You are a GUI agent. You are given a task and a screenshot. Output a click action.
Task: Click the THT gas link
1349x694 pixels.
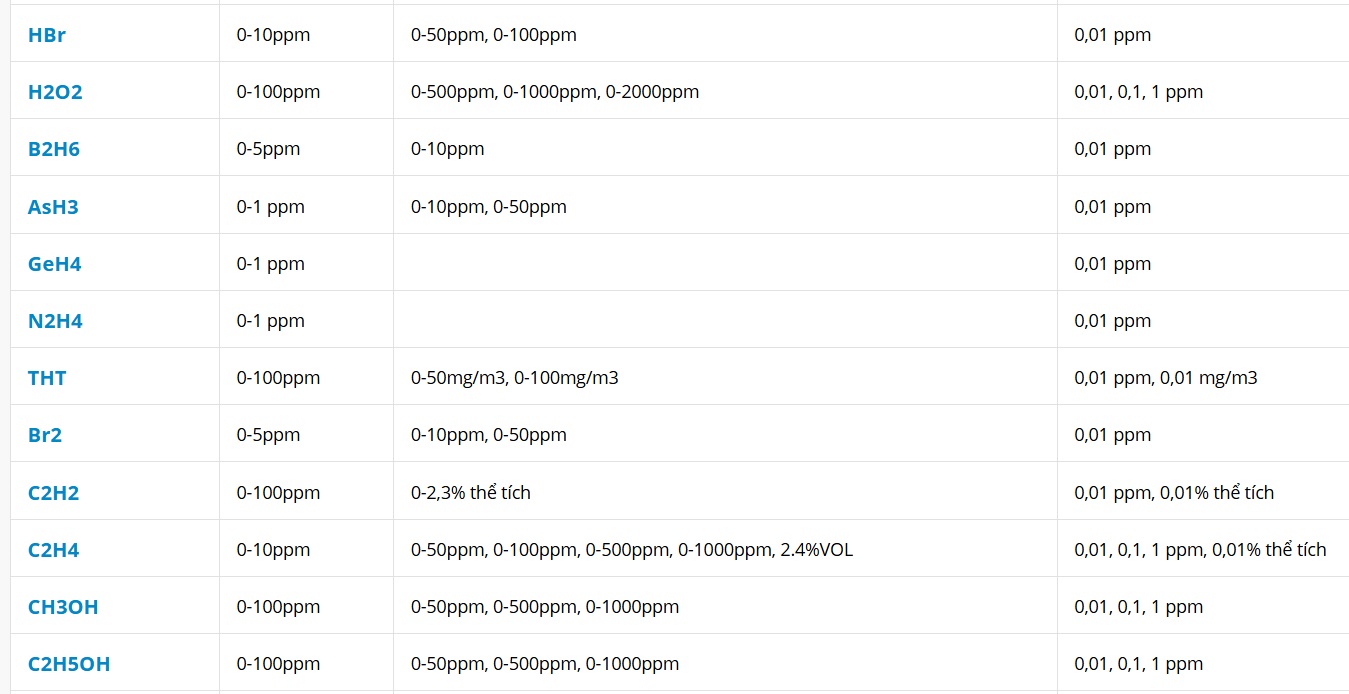(47, 378)
